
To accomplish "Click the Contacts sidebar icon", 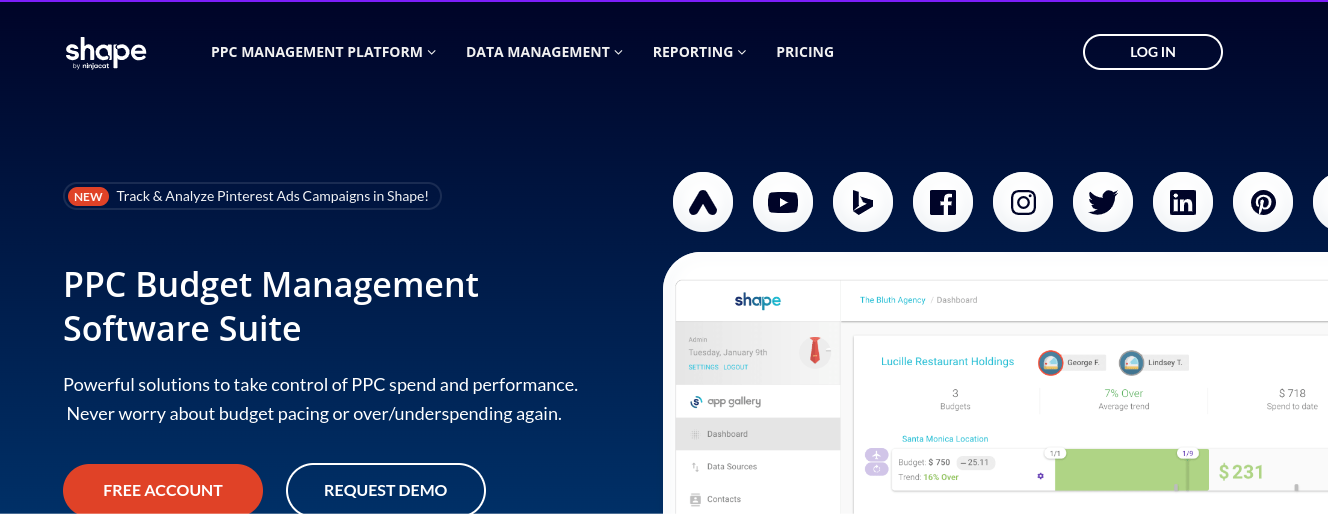I will pos(695,499).
